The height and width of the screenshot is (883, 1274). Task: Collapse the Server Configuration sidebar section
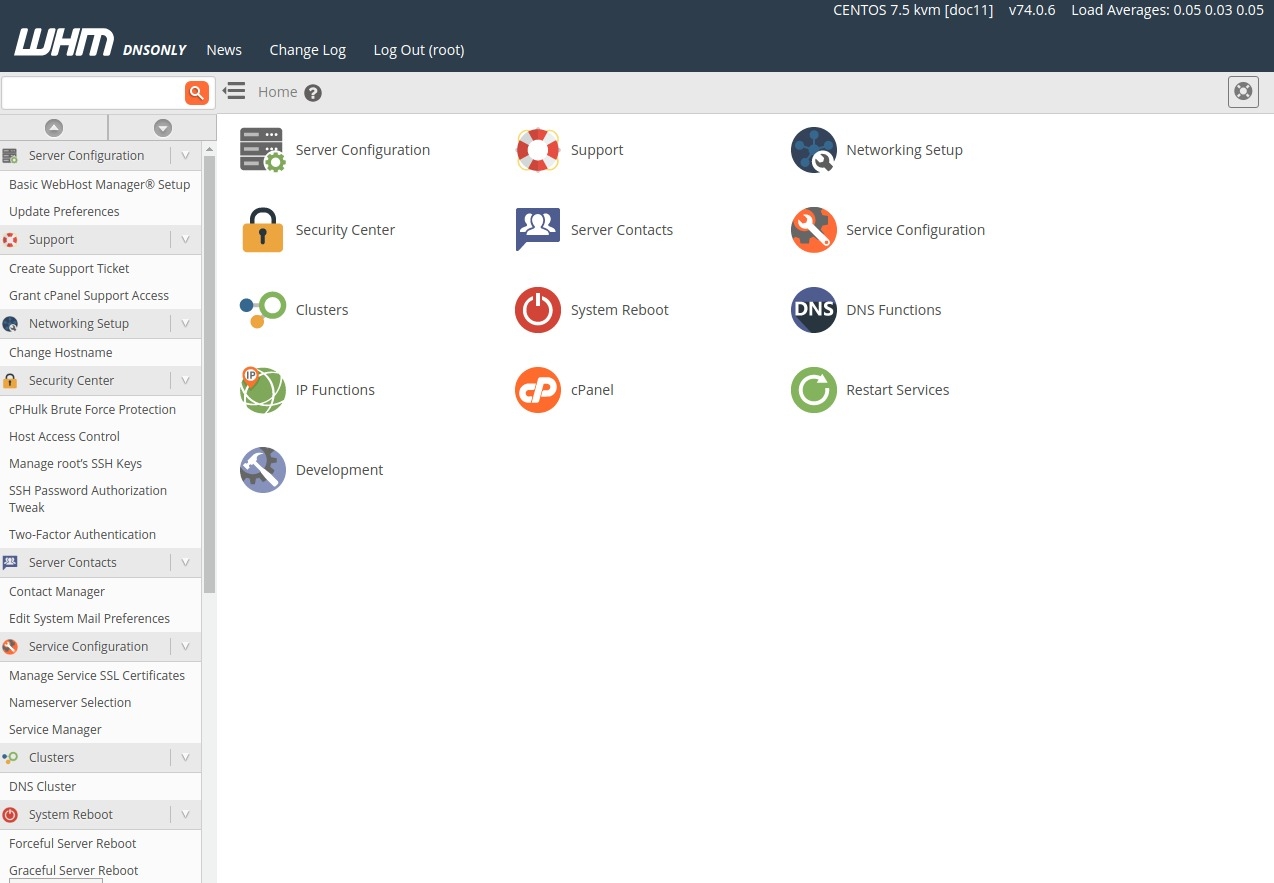coord(185,156)
